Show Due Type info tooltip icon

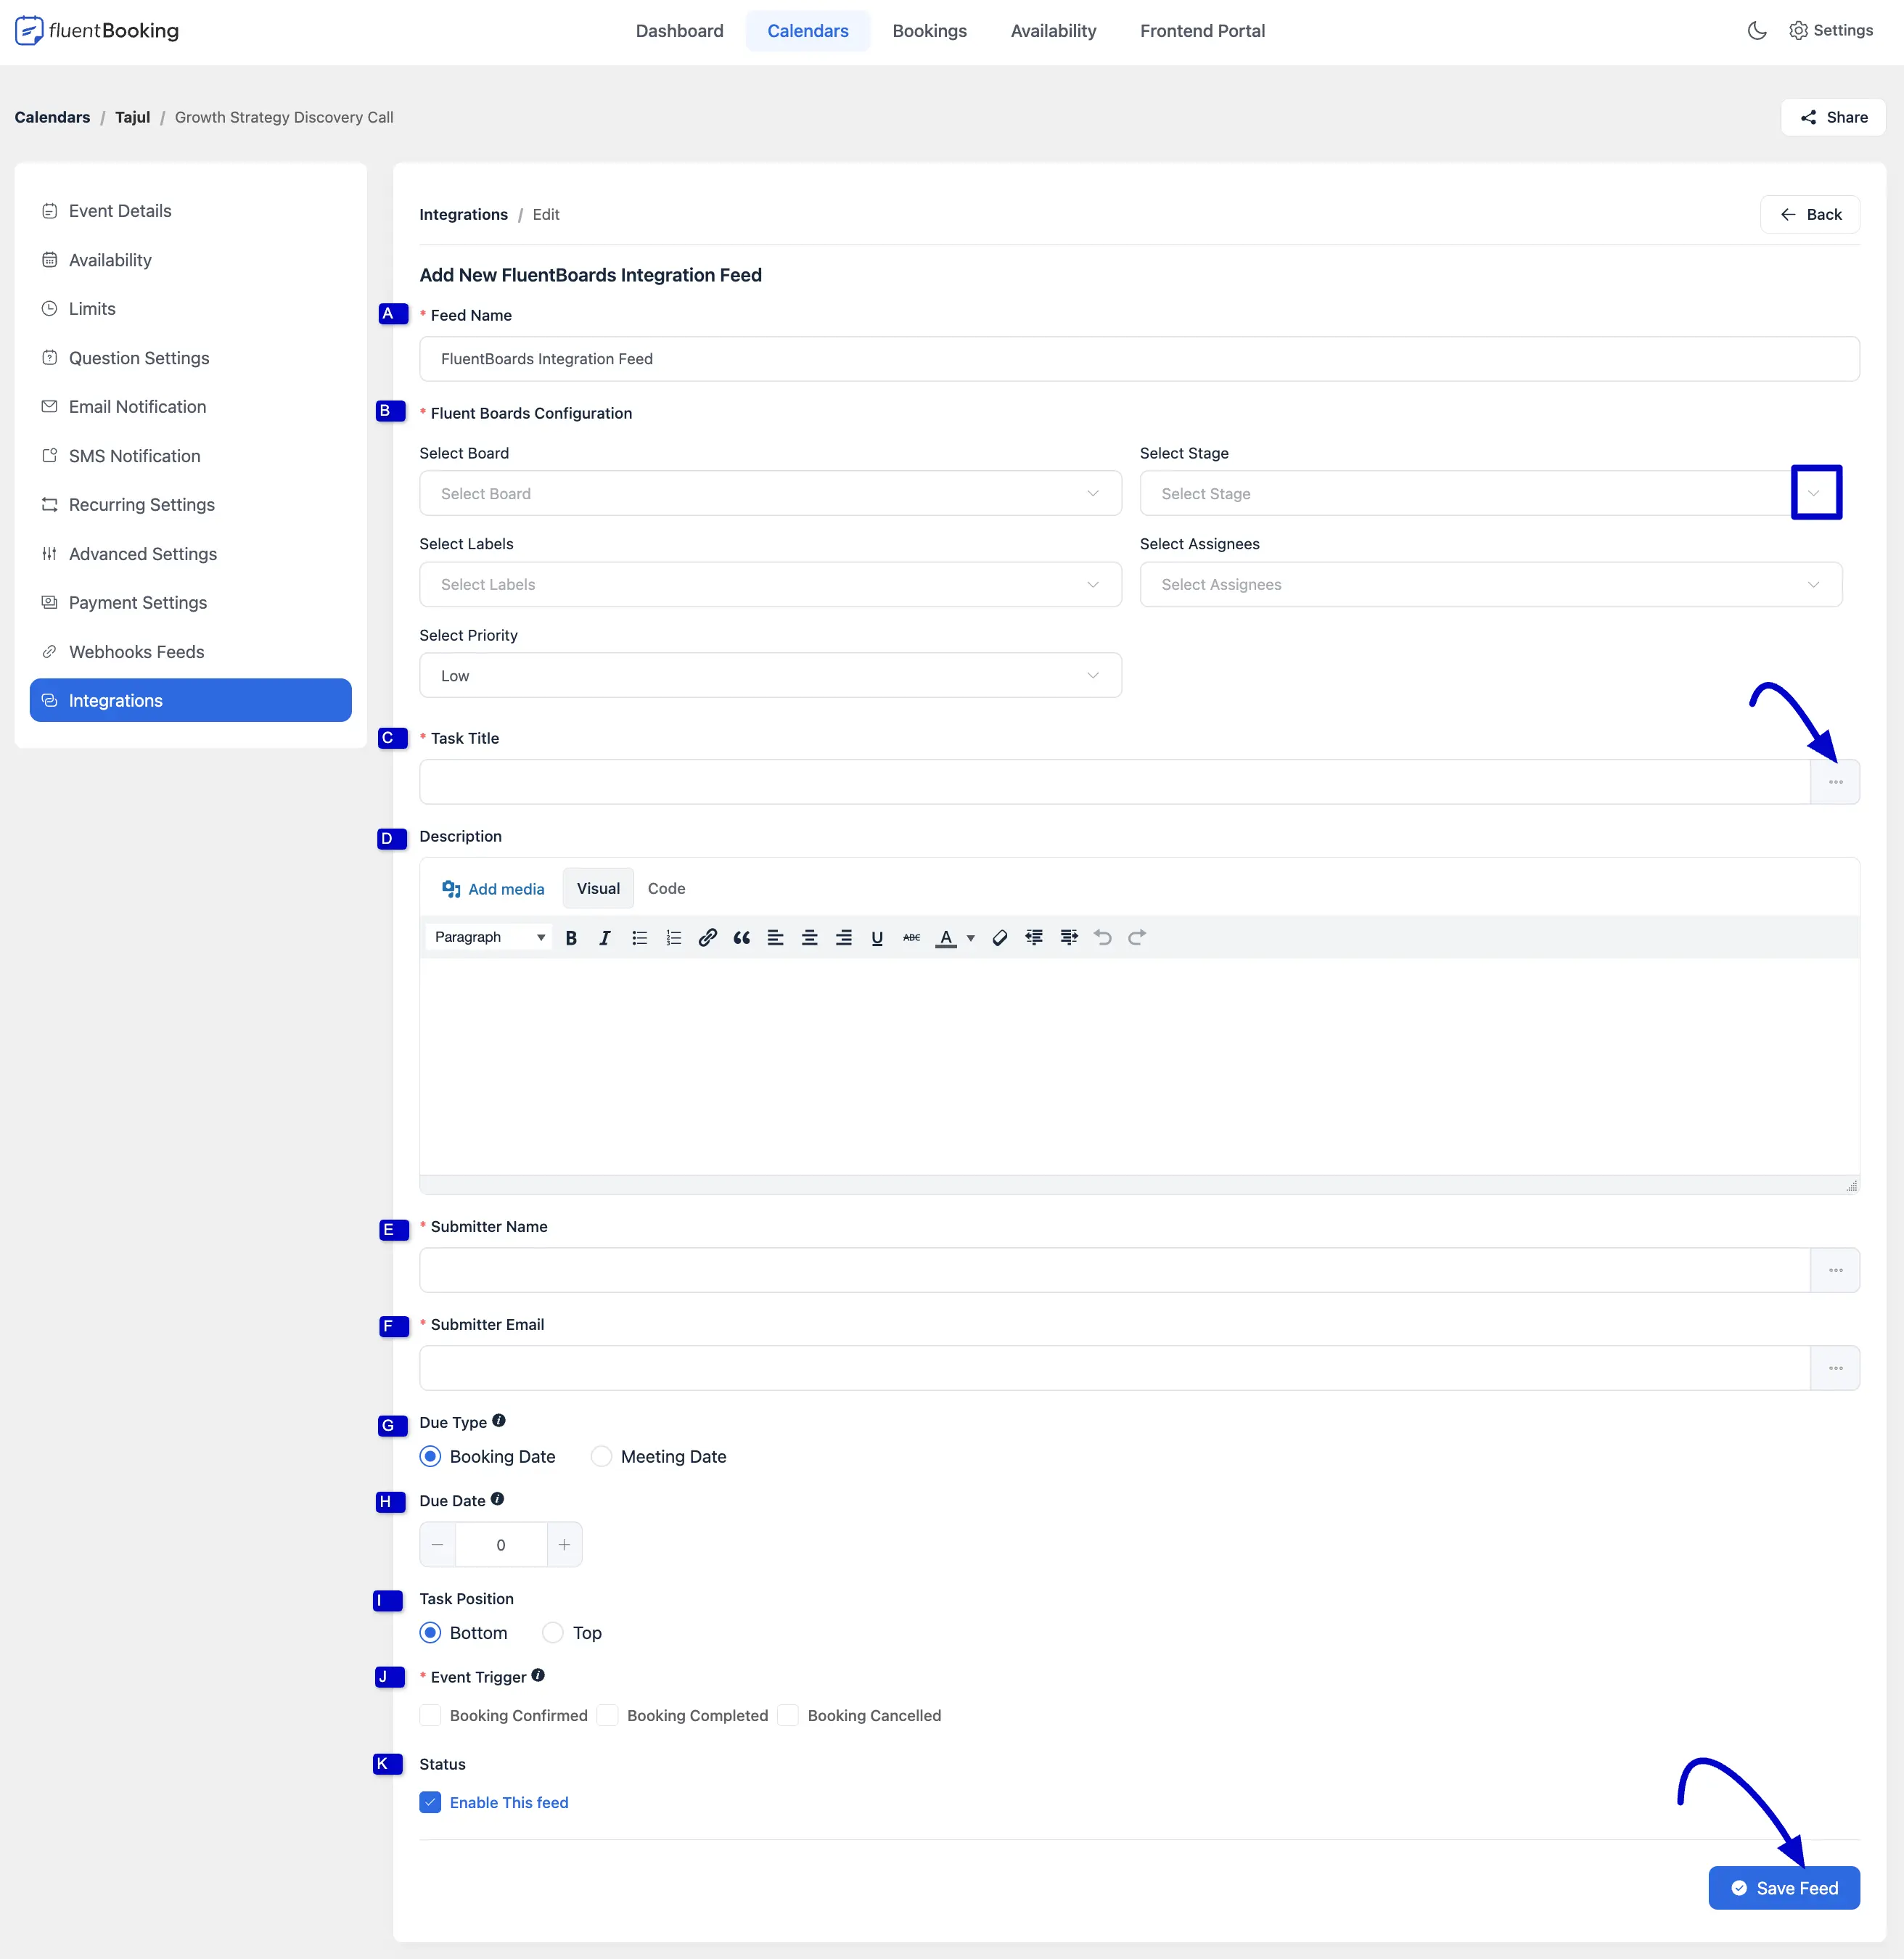(x=499, y=1420)
